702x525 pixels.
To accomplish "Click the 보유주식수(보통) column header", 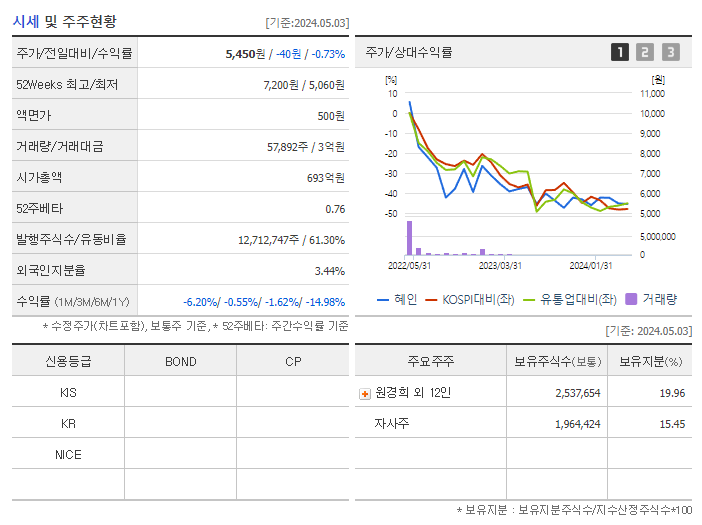I will [x=557, y=361].
